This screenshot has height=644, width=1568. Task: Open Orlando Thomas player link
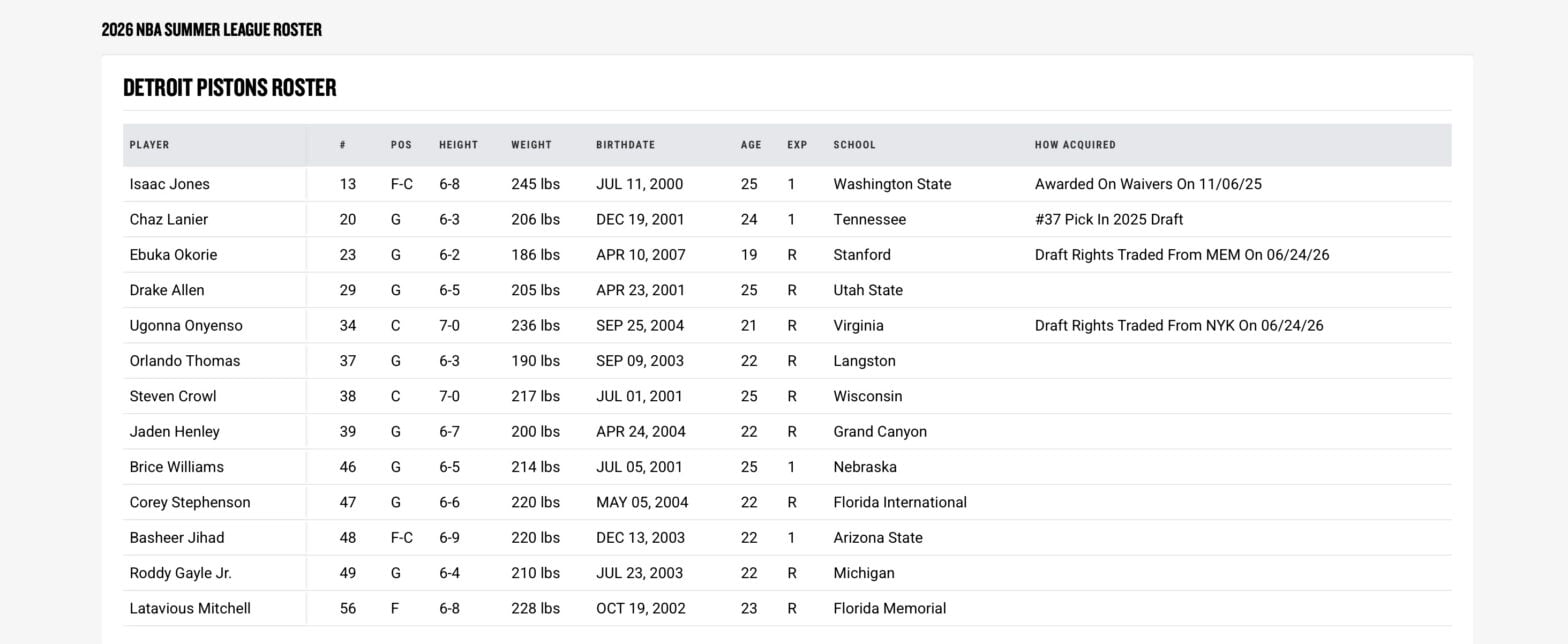pyautogui.click(x=184, y=361)
